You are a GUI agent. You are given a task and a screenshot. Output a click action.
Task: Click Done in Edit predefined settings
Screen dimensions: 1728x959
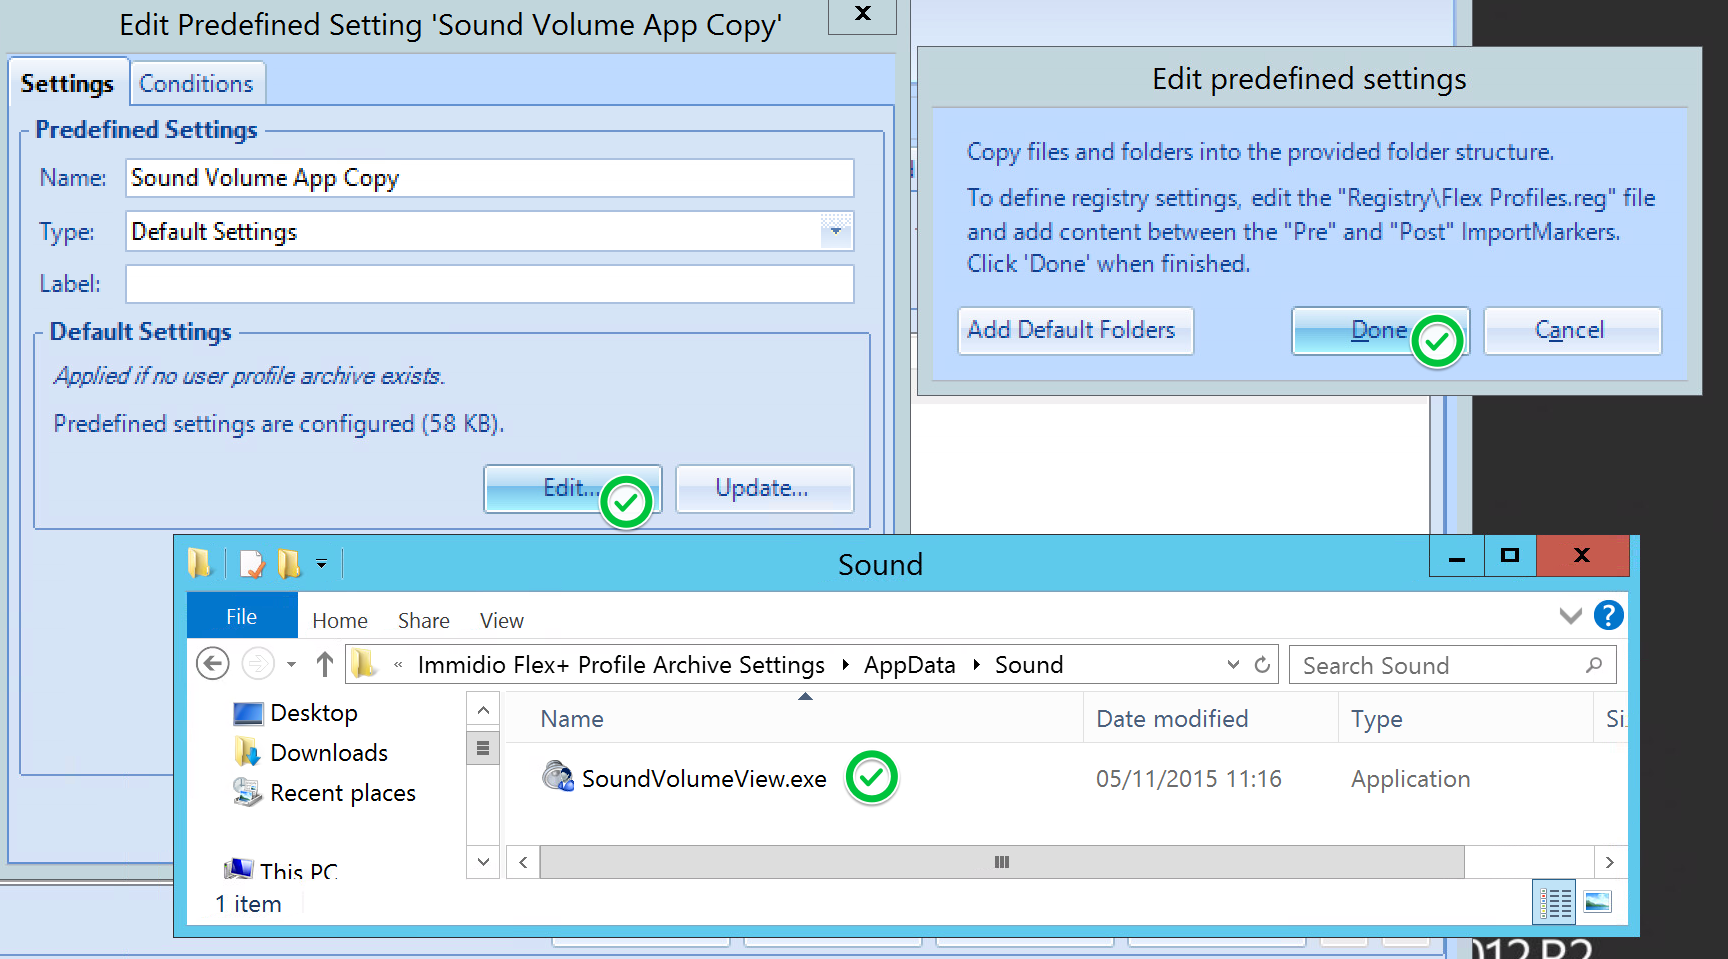click(1379, 330)
